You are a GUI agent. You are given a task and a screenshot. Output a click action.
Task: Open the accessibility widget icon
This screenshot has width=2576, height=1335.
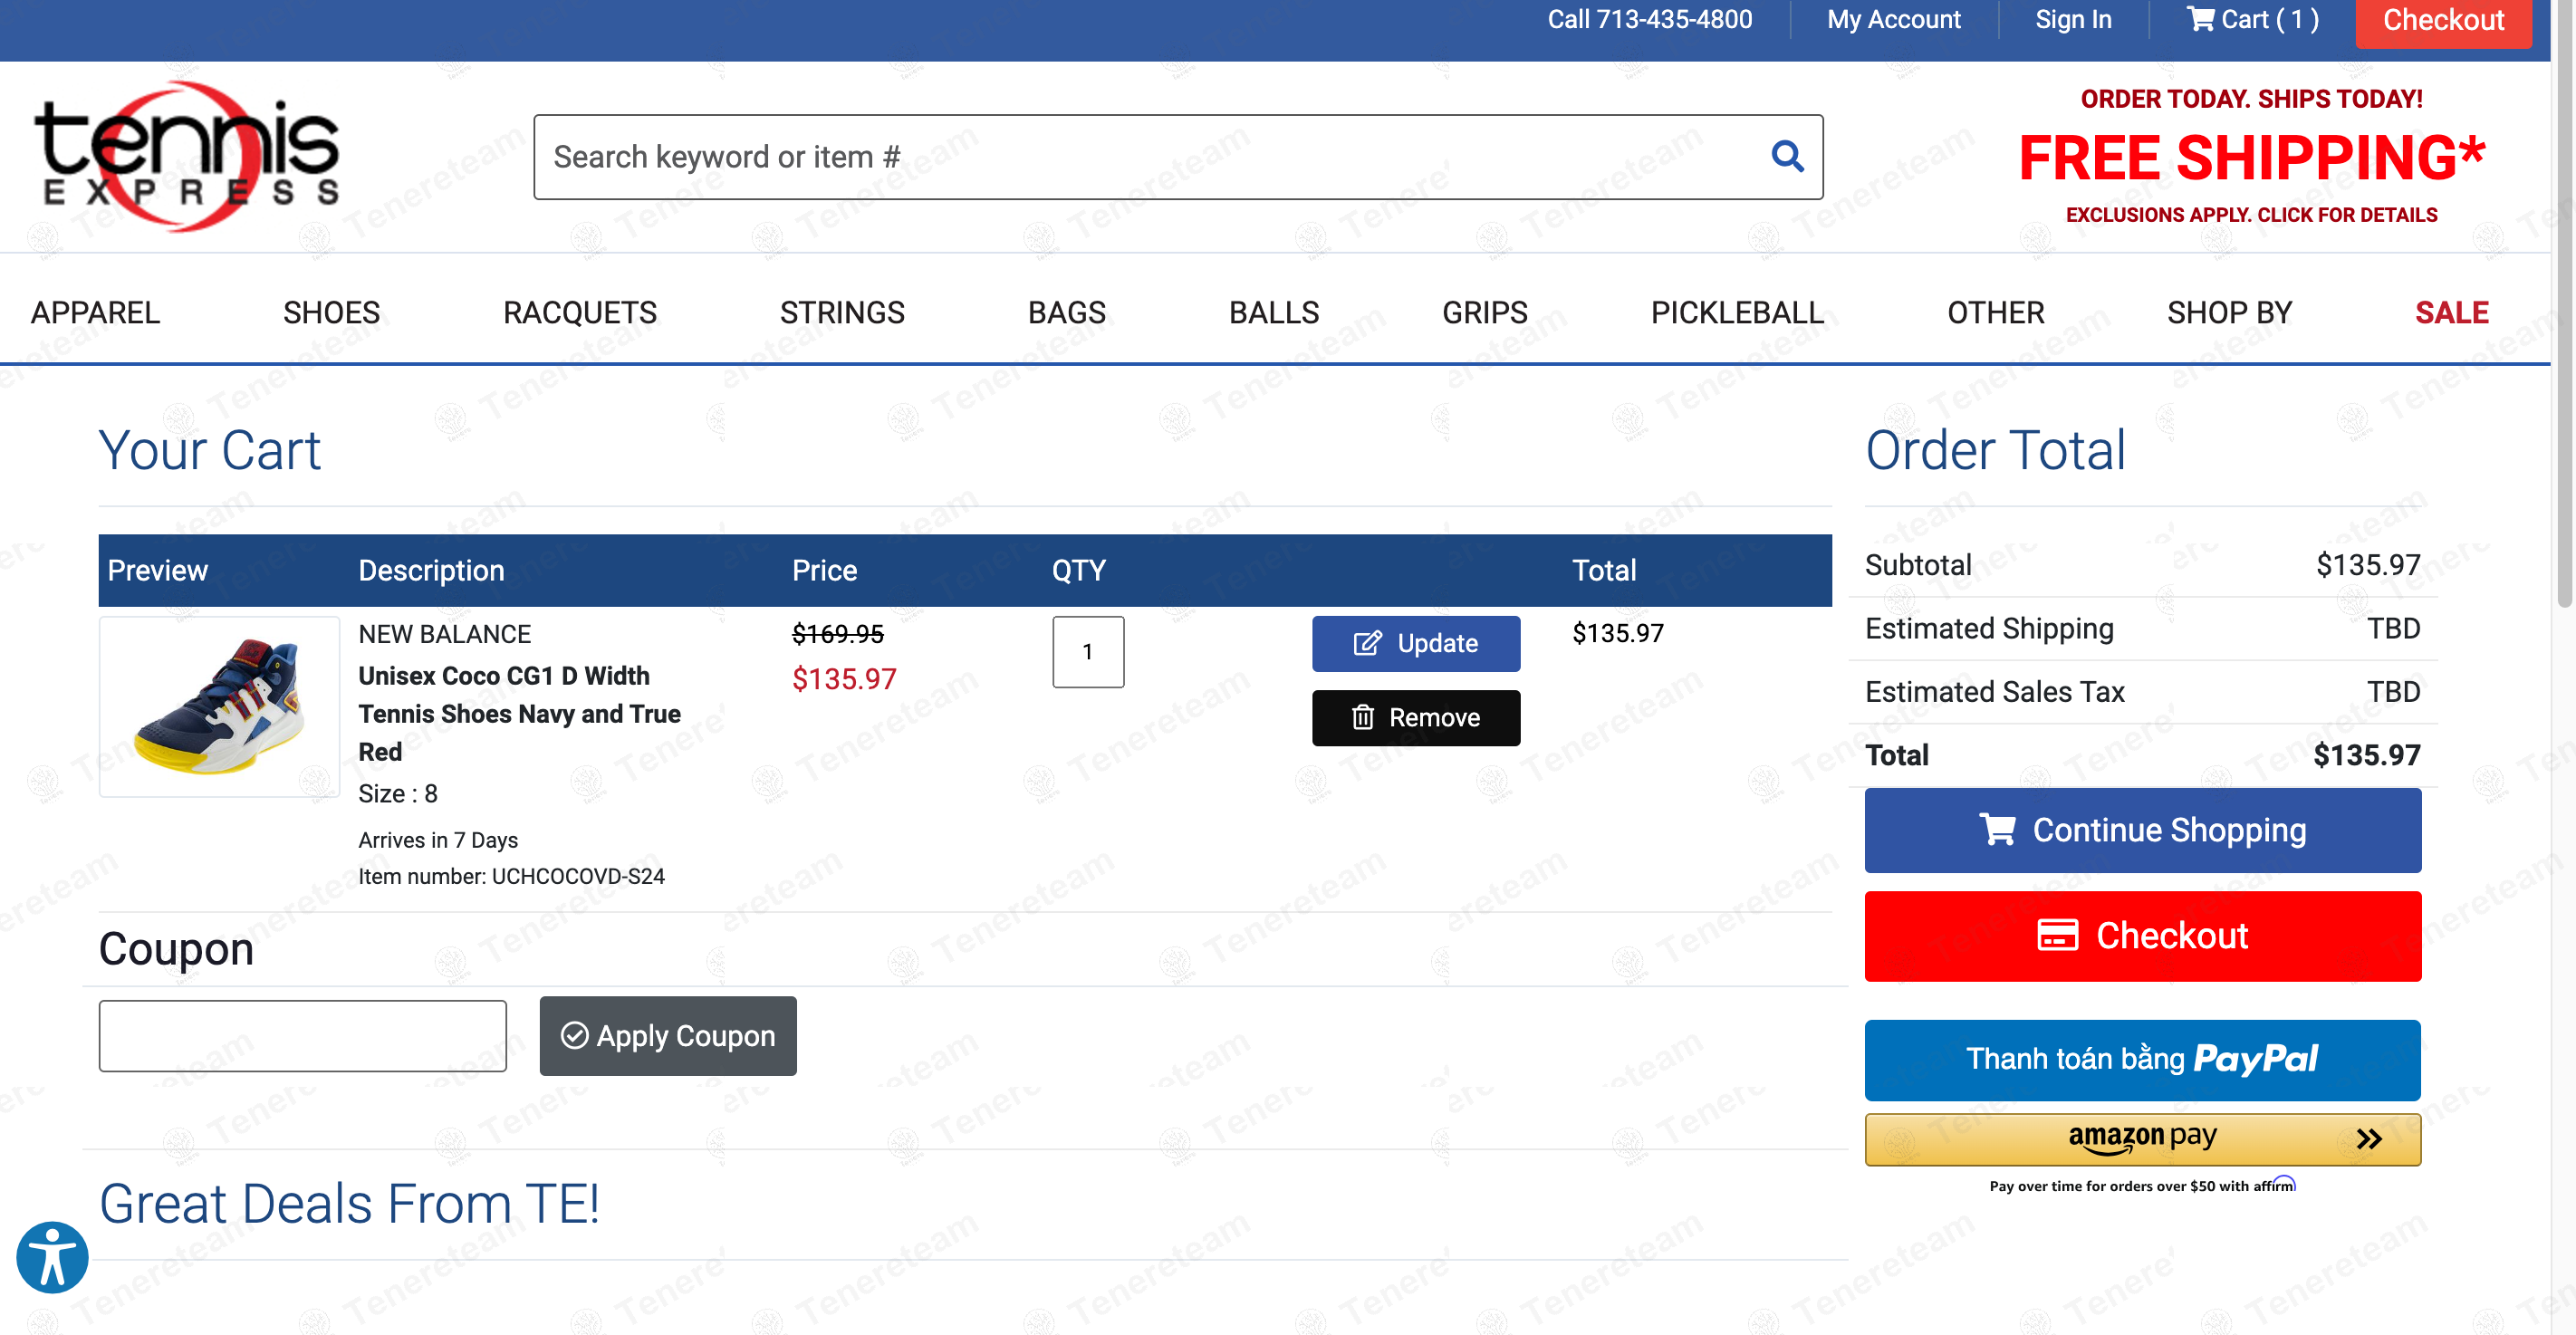(52, 1257)
